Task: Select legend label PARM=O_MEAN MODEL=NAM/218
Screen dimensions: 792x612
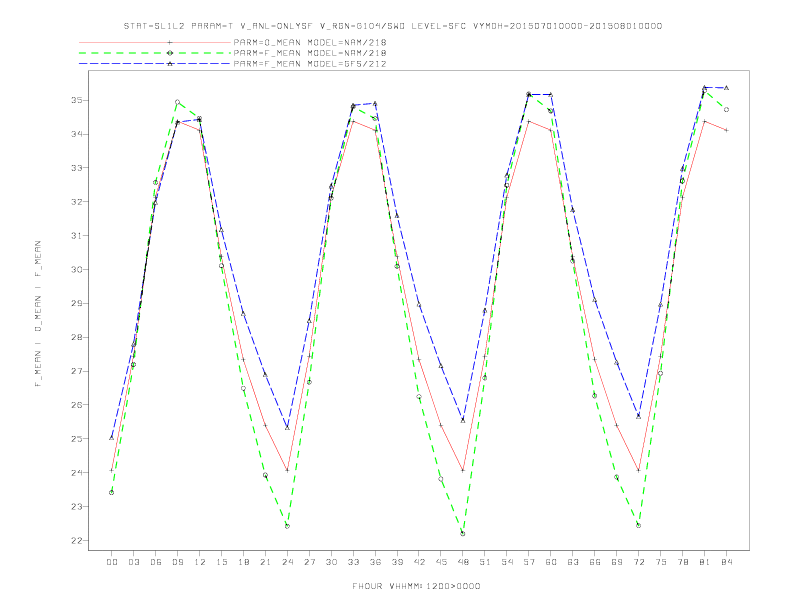Action: click(310, 42)
